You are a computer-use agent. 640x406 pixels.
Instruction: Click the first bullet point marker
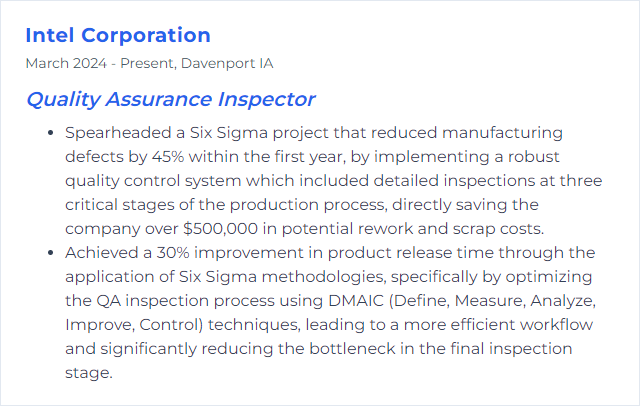tap(51, 133)
